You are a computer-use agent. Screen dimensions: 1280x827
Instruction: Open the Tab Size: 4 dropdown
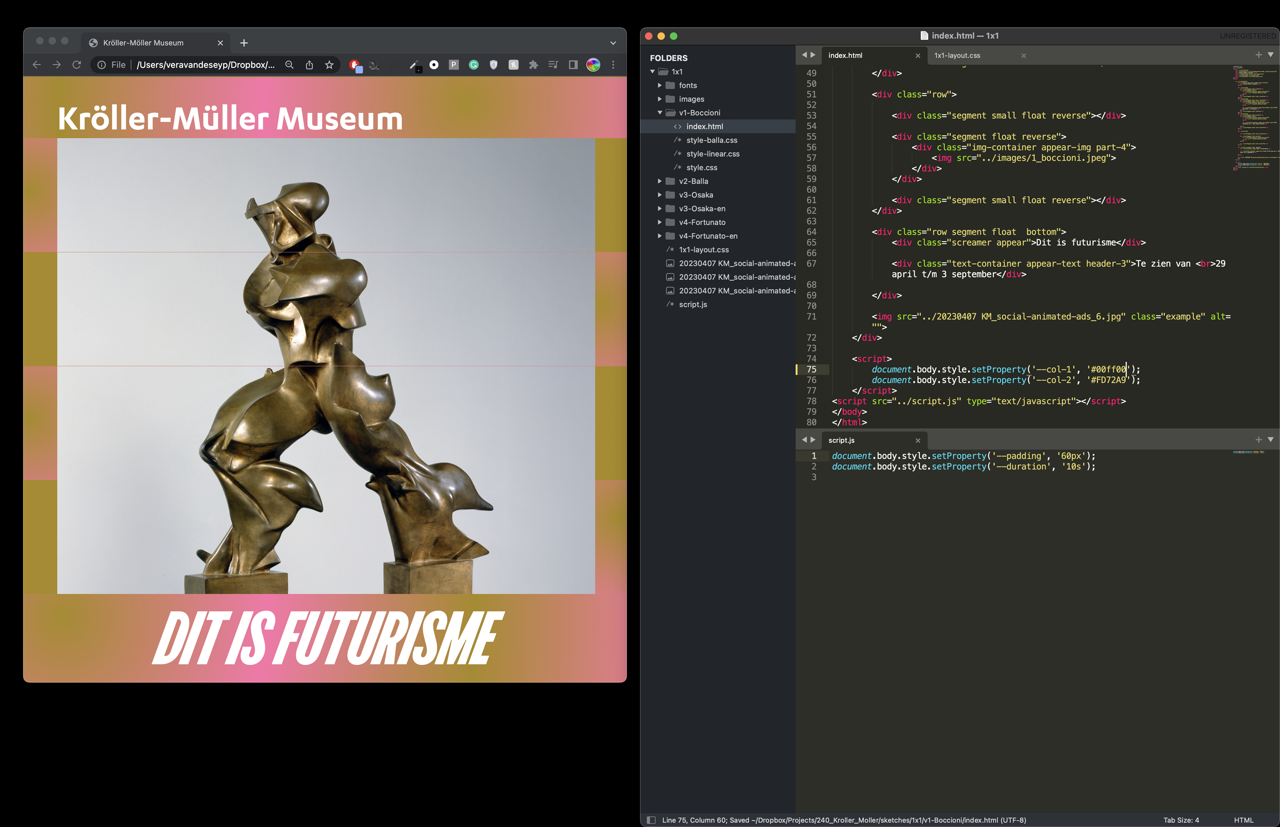click(x=1180, y=820)
